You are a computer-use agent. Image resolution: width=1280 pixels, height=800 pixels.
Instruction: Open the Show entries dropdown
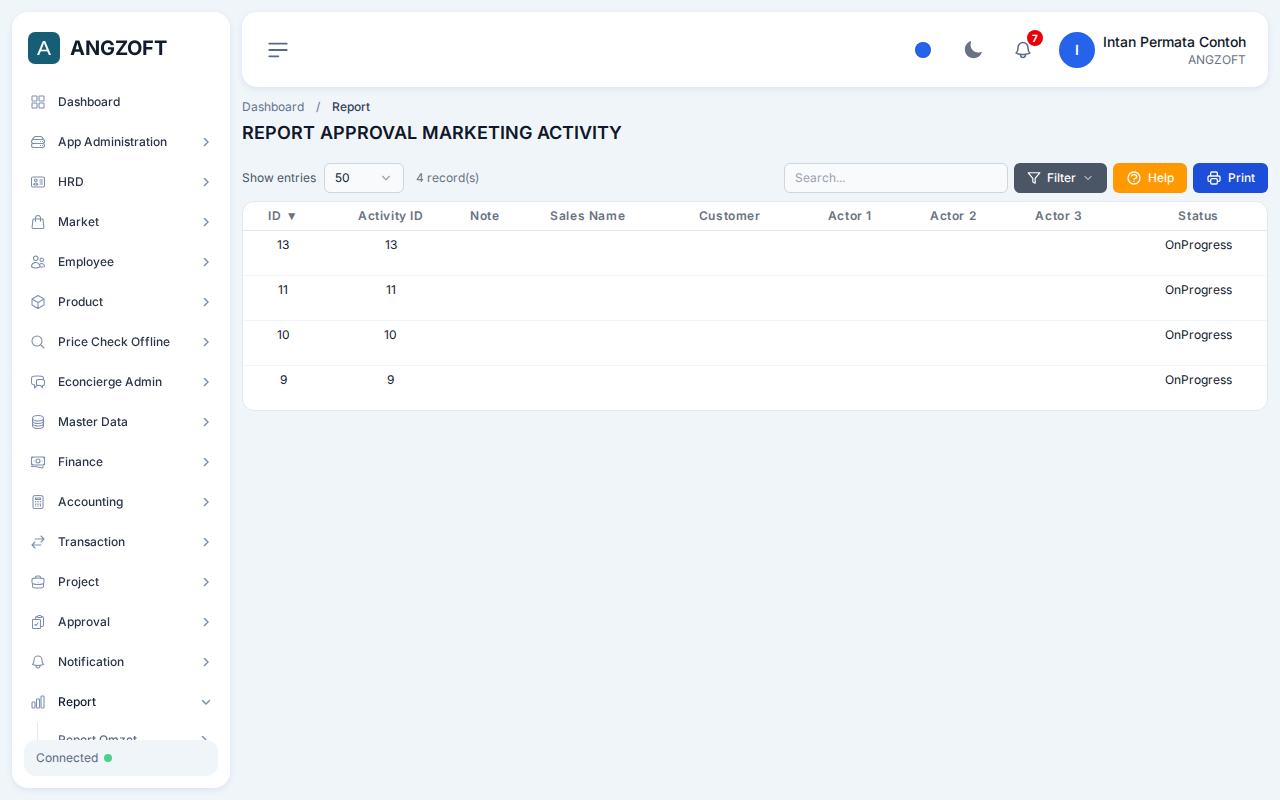point(364,178)
